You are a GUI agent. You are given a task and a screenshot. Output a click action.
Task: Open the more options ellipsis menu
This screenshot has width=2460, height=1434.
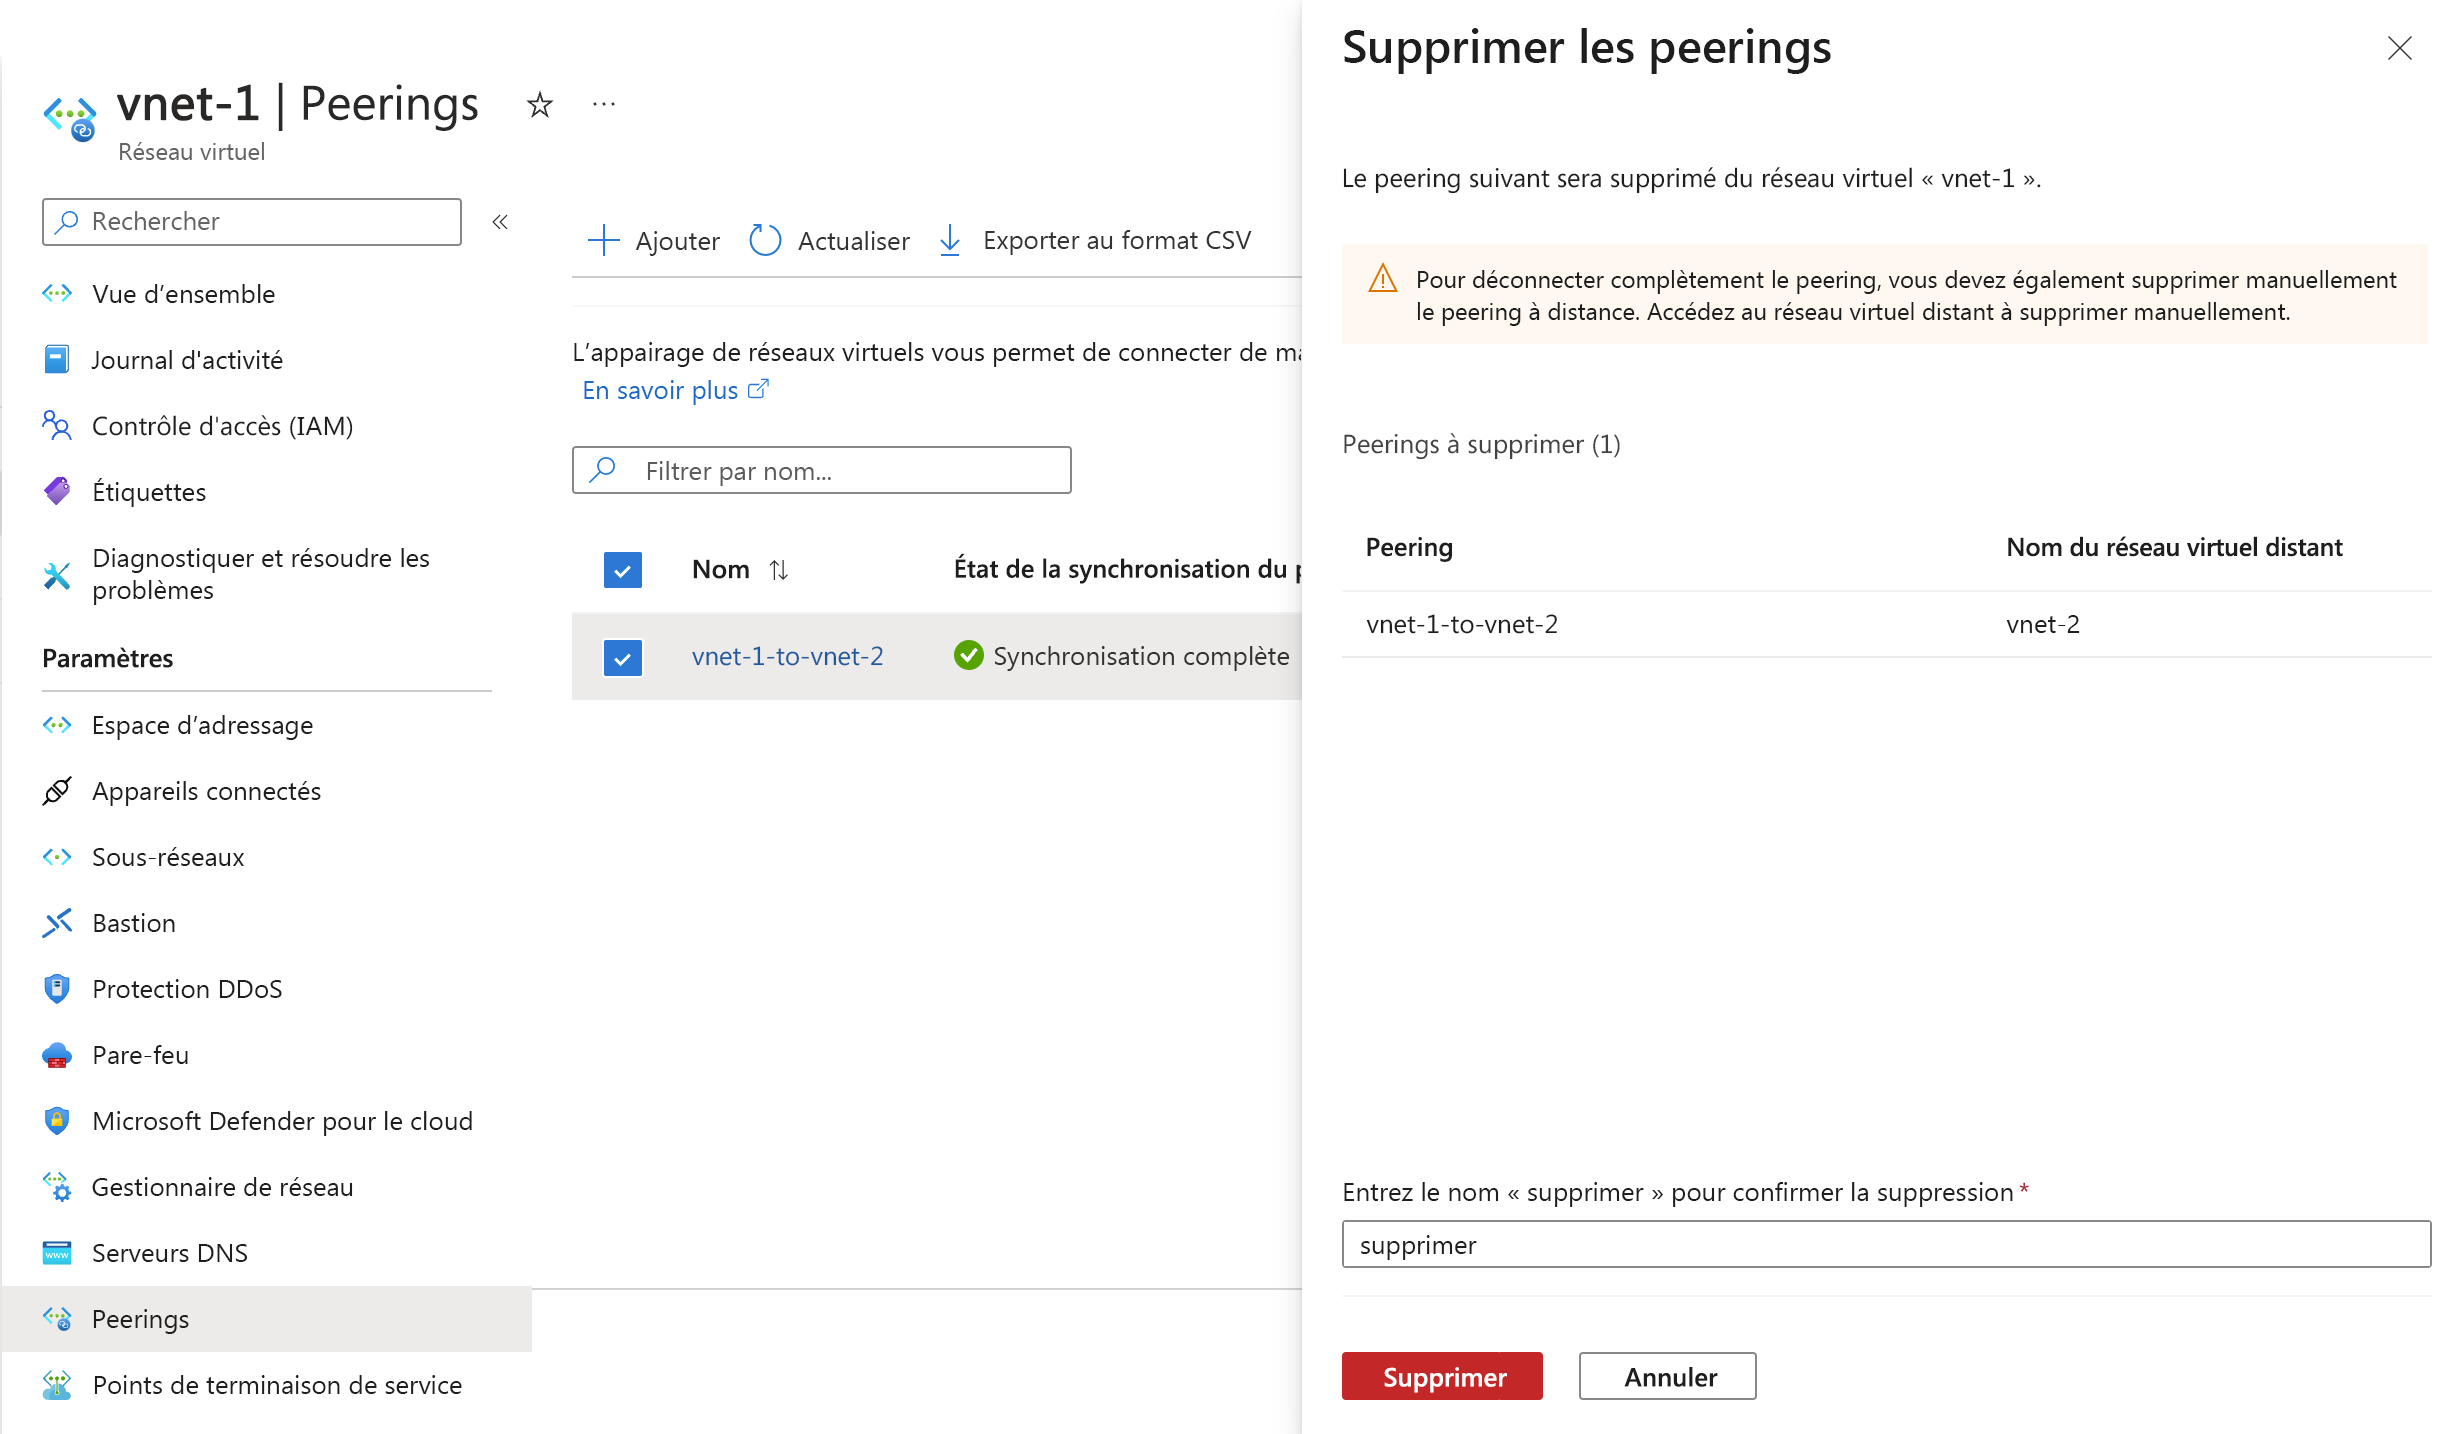click(x=602, y=103)
